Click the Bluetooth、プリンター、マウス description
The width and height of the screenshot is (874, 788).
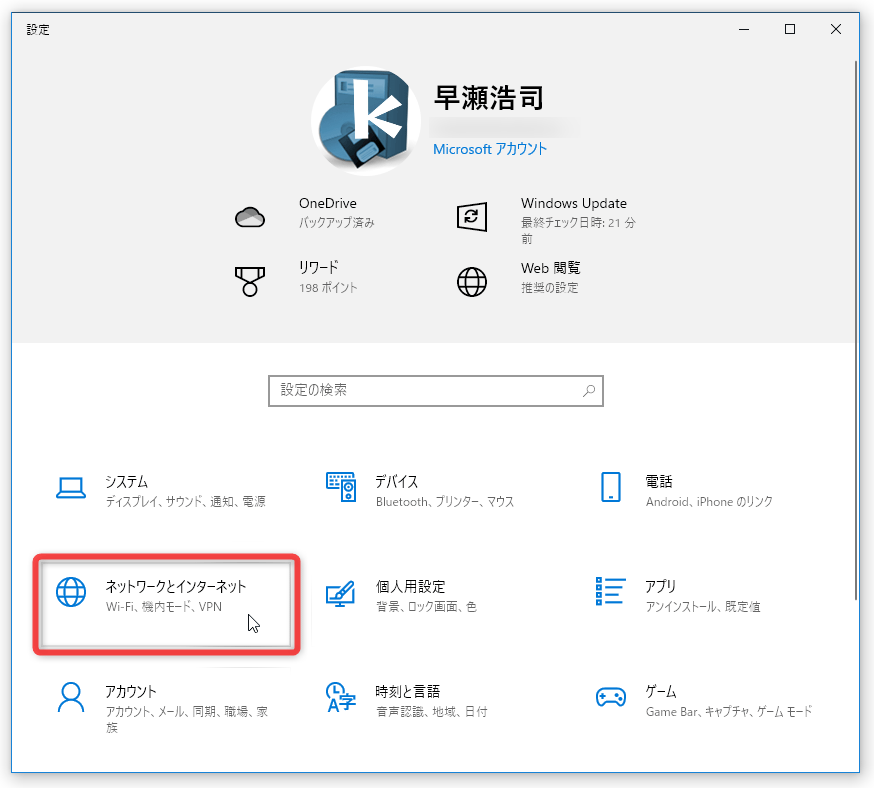[x=445, y=502]
